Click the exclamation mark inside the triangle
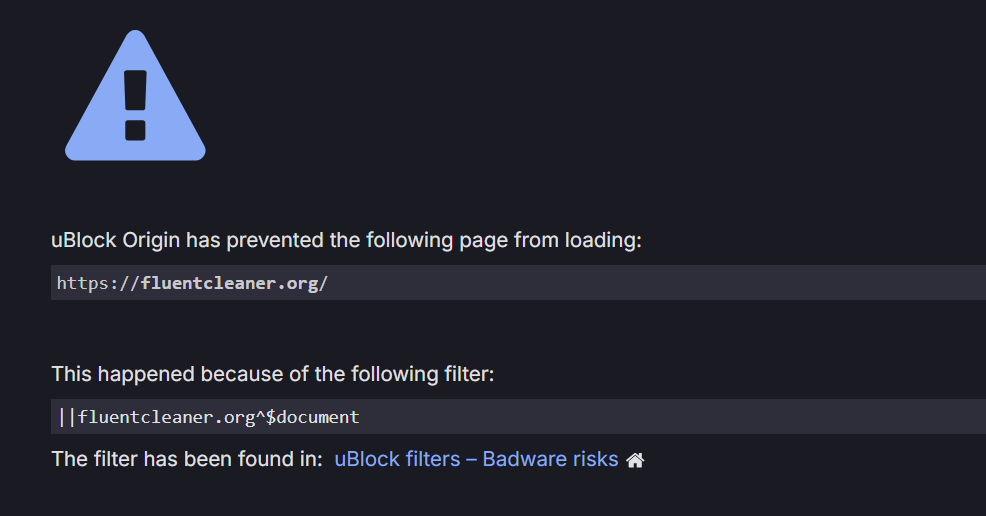Image resolution: width=986 pixels, height=516 pixels. point(135,104)
